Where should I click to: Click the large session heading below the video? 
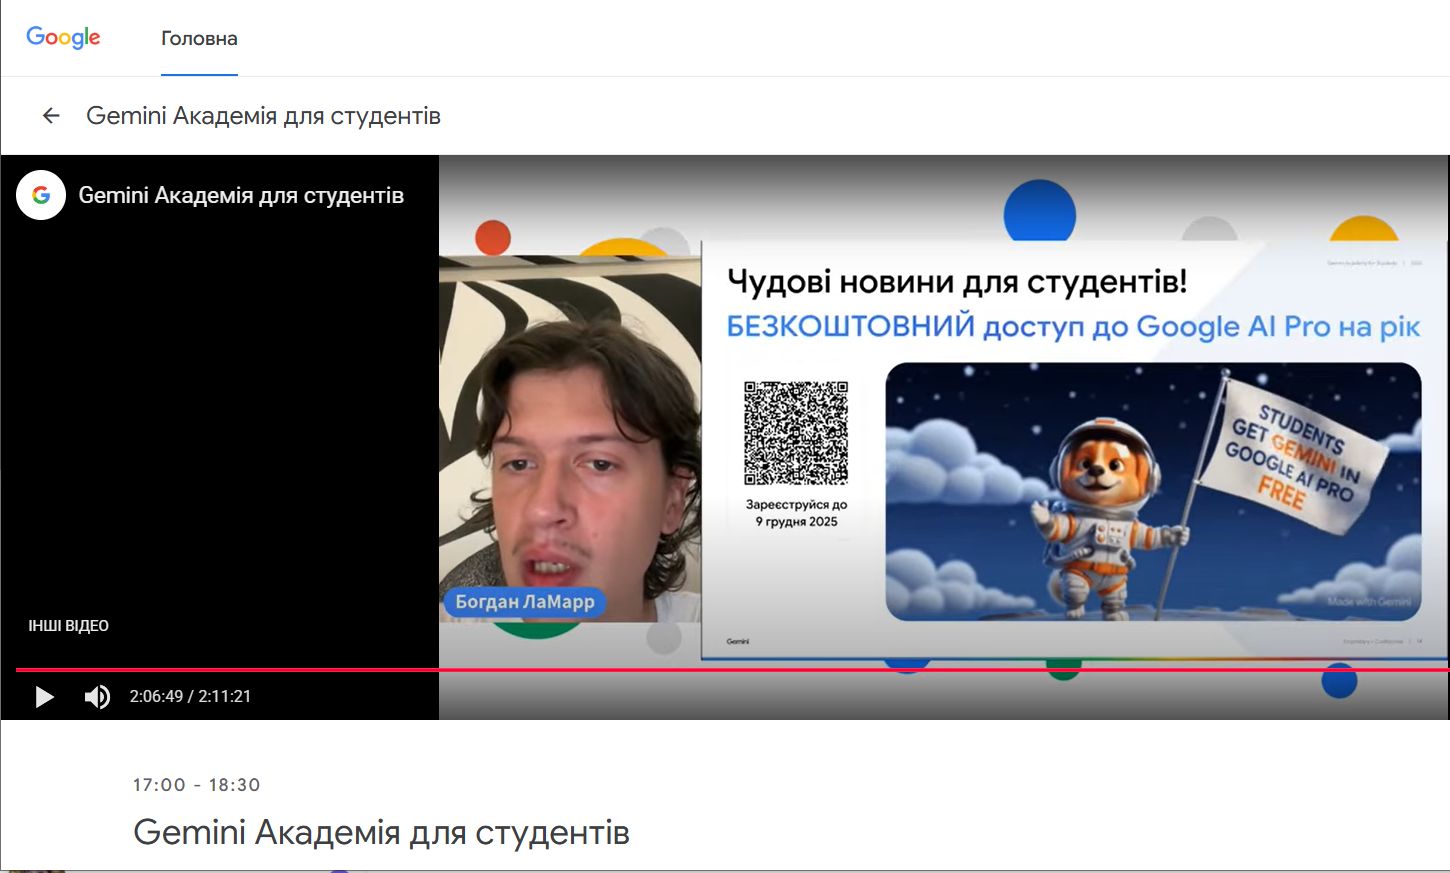[x=381, y=832]
